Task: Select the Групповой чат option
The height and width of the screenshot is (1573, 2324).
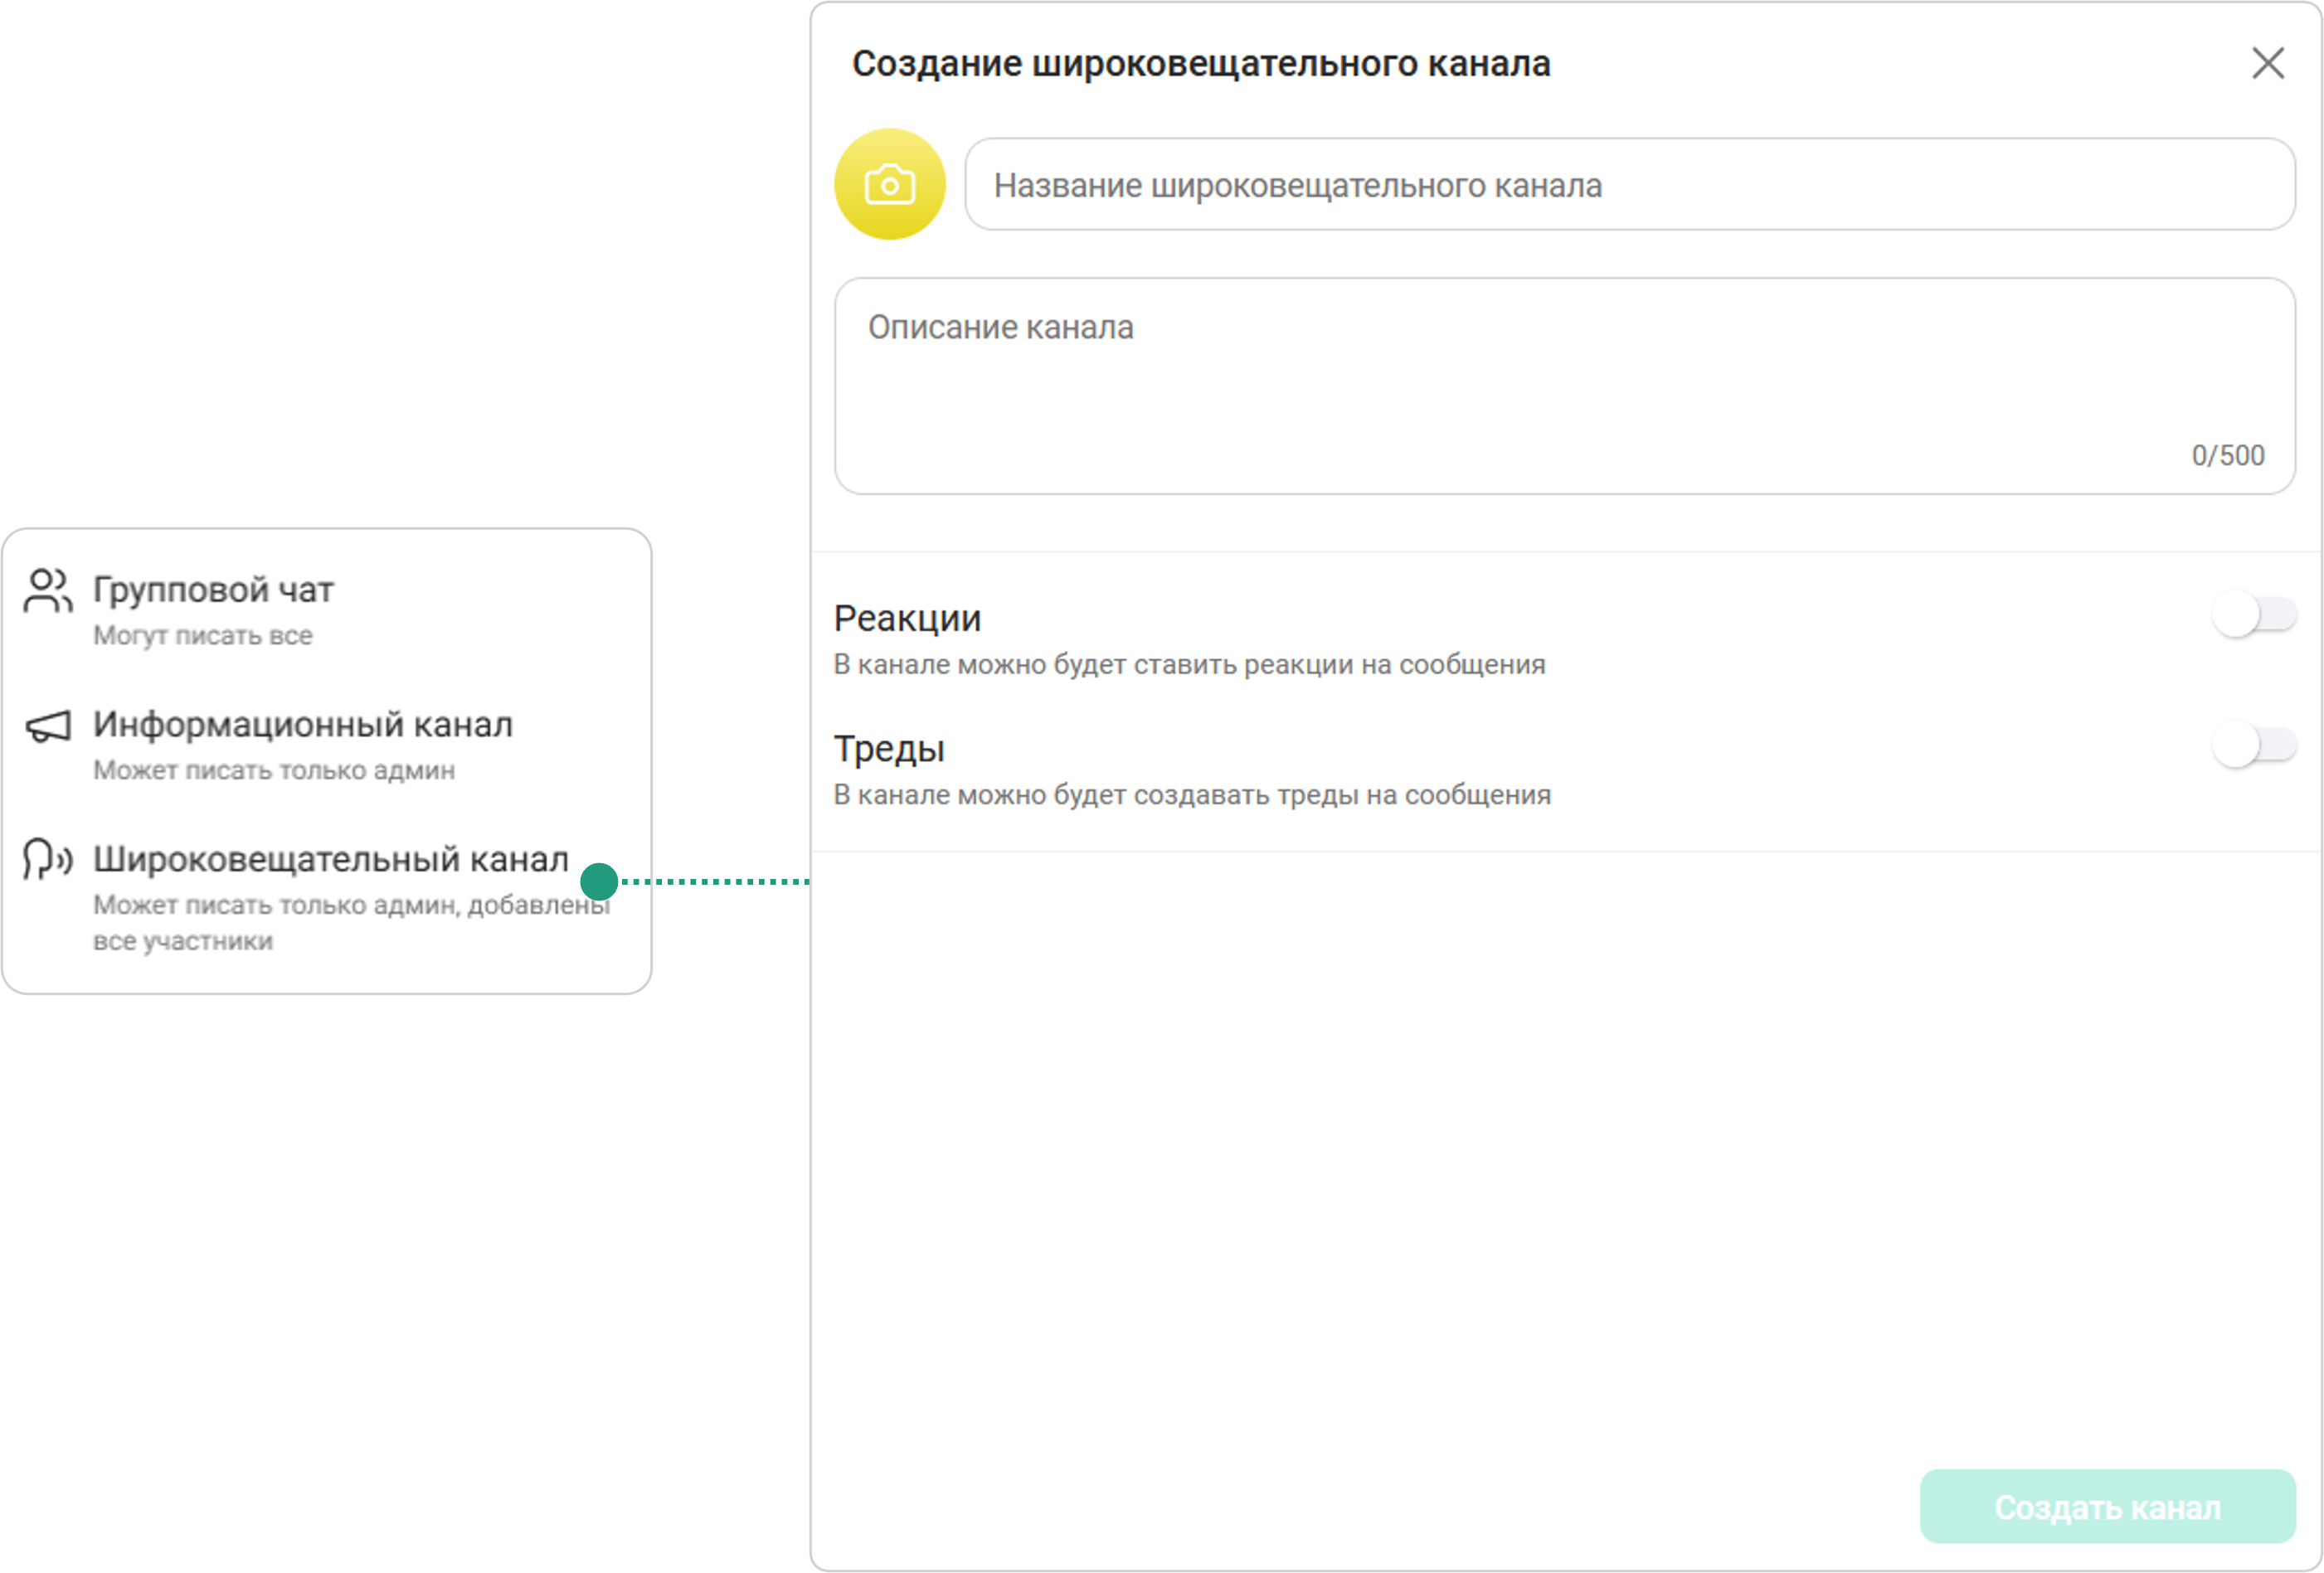Action: (x=213, y=590)
